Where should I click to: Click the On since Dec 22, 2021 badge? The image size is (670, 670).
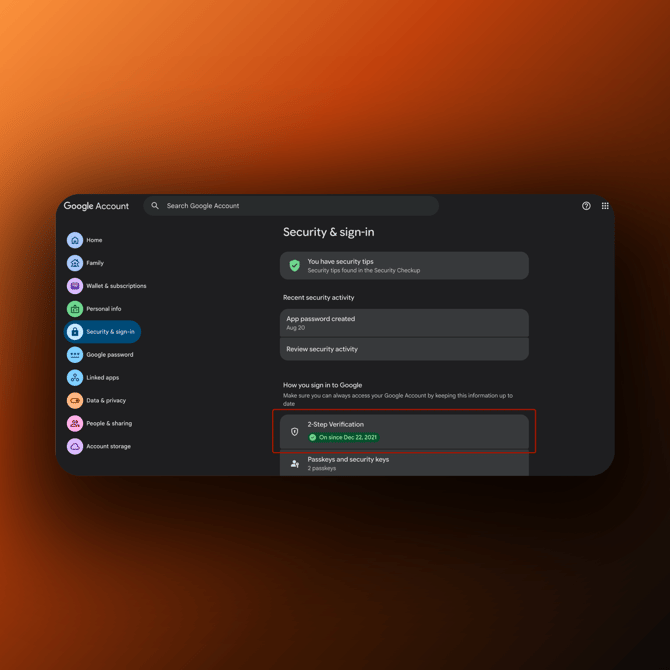(344, 438)
